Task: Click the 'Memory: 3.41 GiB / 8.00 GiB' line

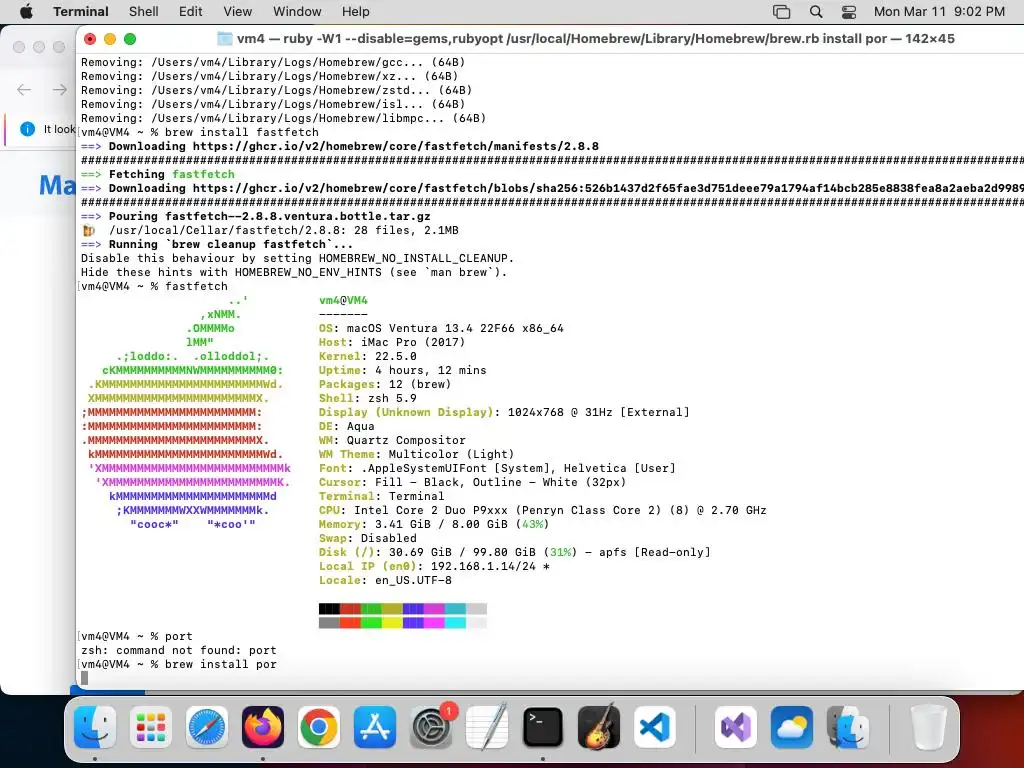Action: point(434,524)
